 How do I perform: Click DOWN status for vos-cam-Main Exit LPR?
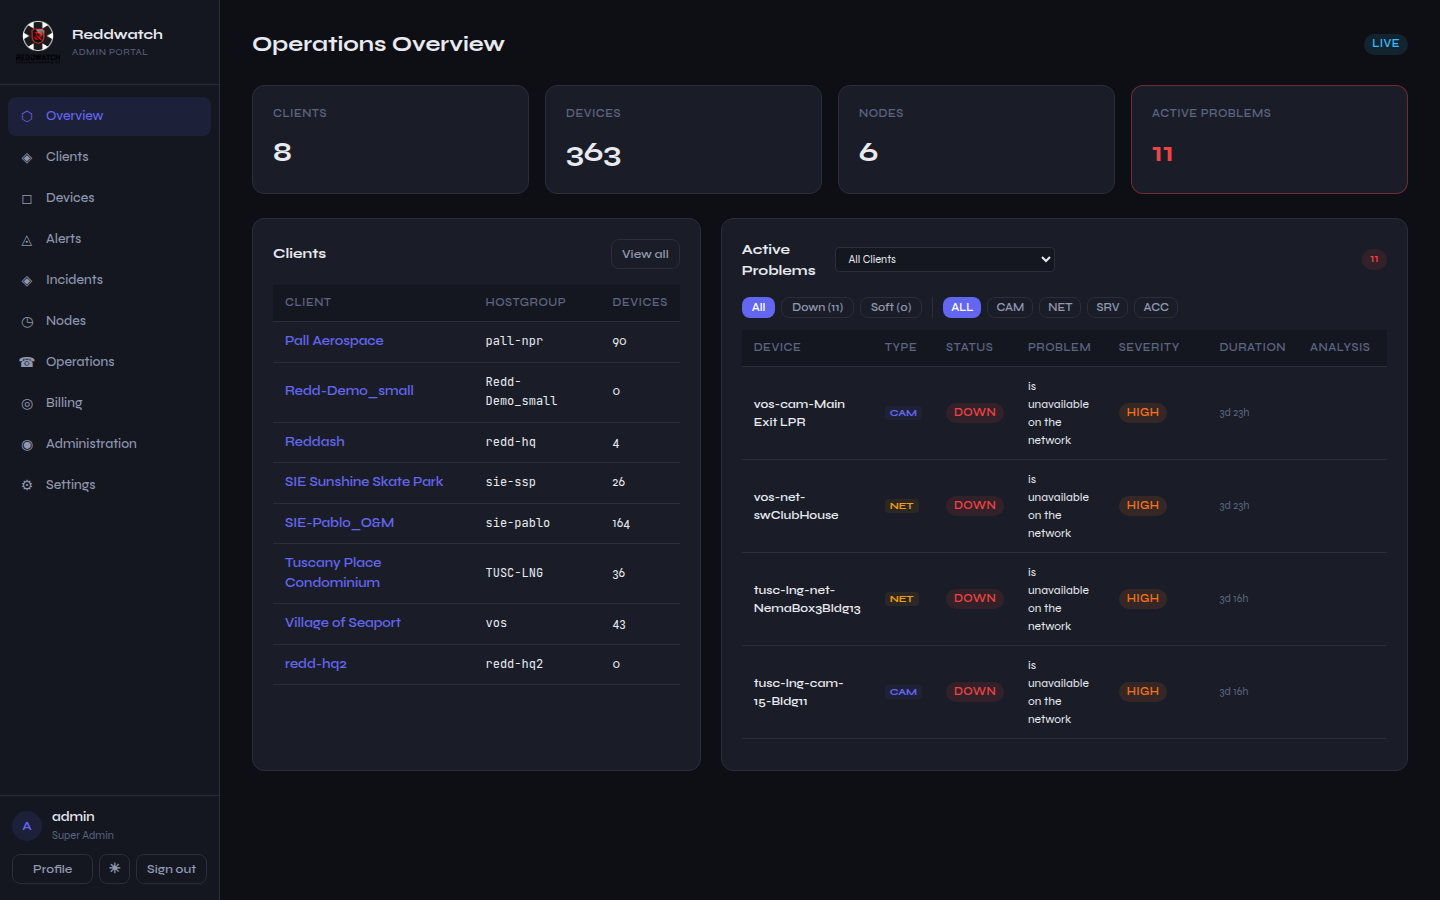975,412
